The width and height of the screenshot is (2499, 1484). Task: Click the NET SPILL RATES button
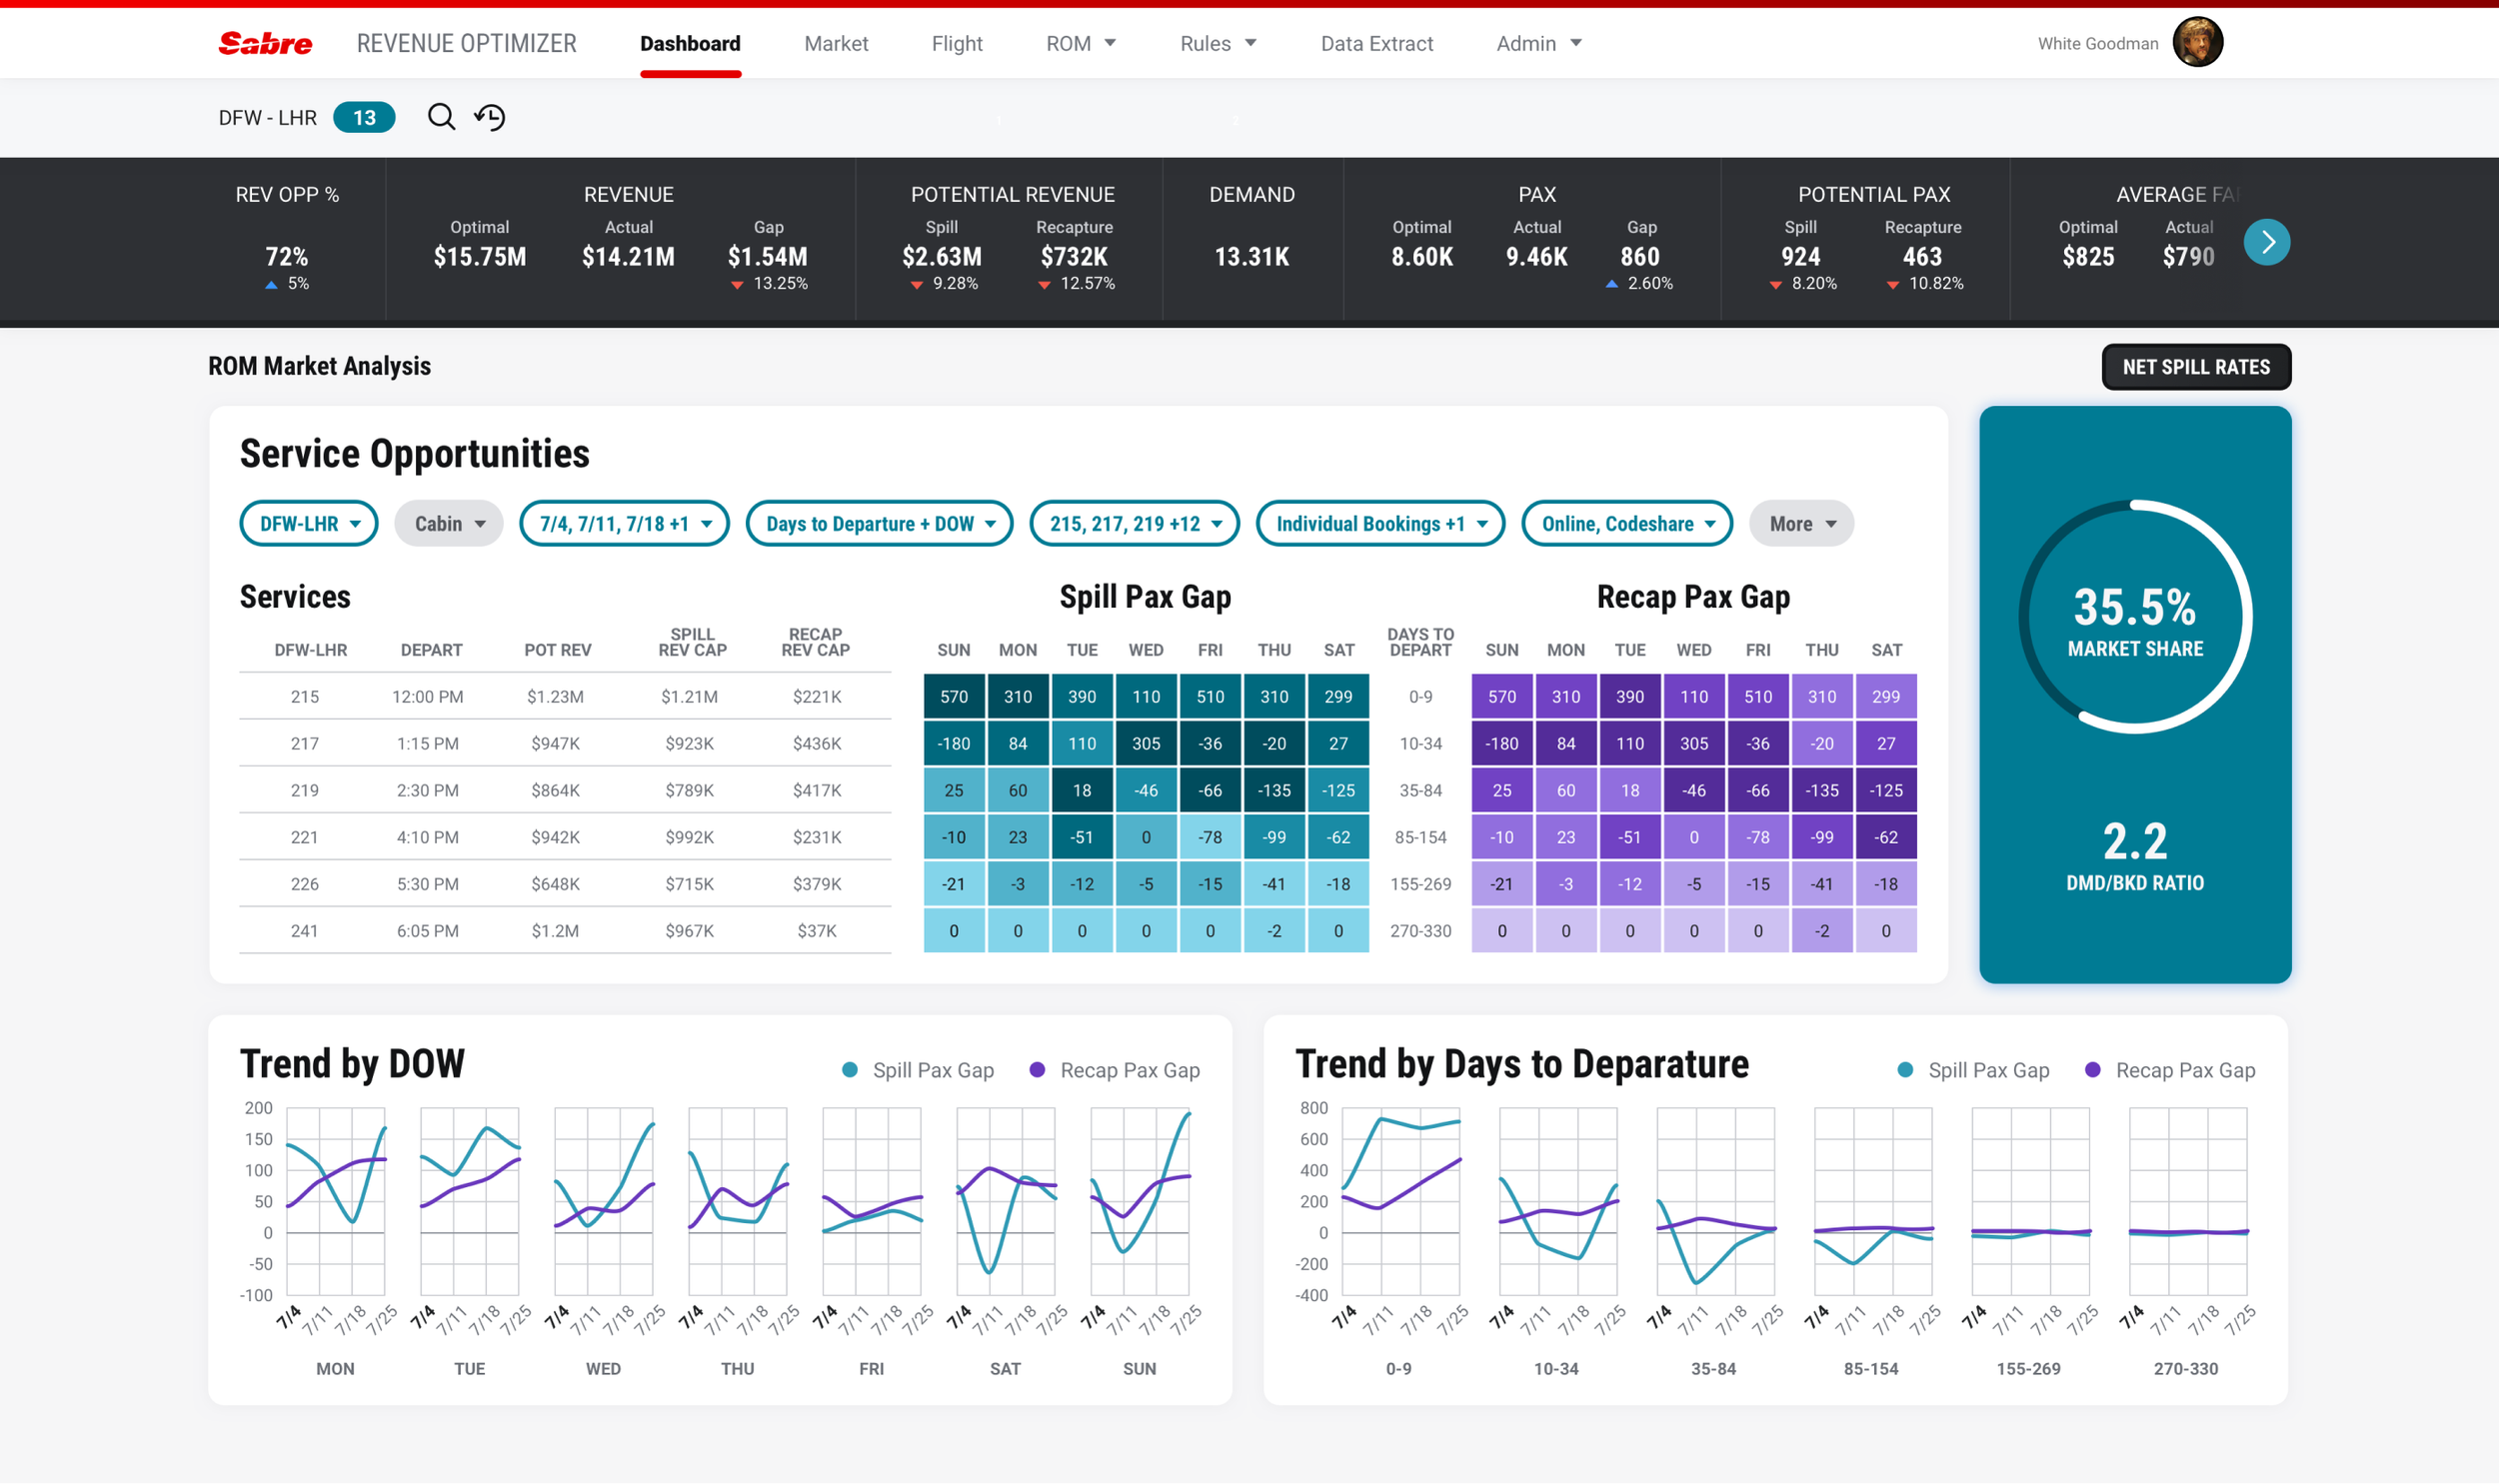pos(2195,366)
